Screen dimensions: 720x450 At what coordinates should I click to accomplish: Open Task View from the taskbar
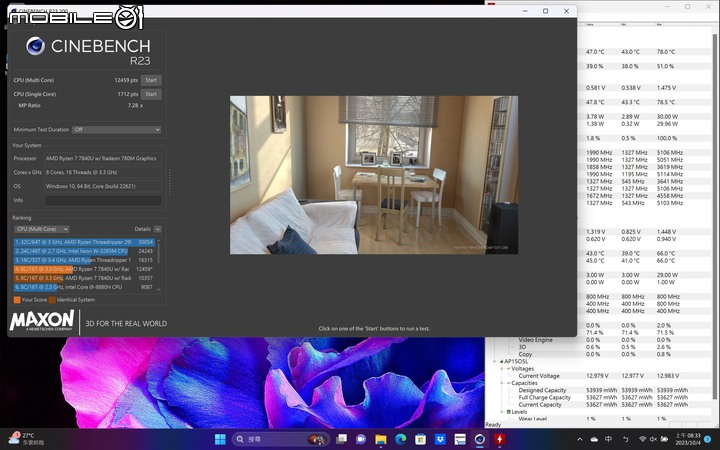coord(341,439)
